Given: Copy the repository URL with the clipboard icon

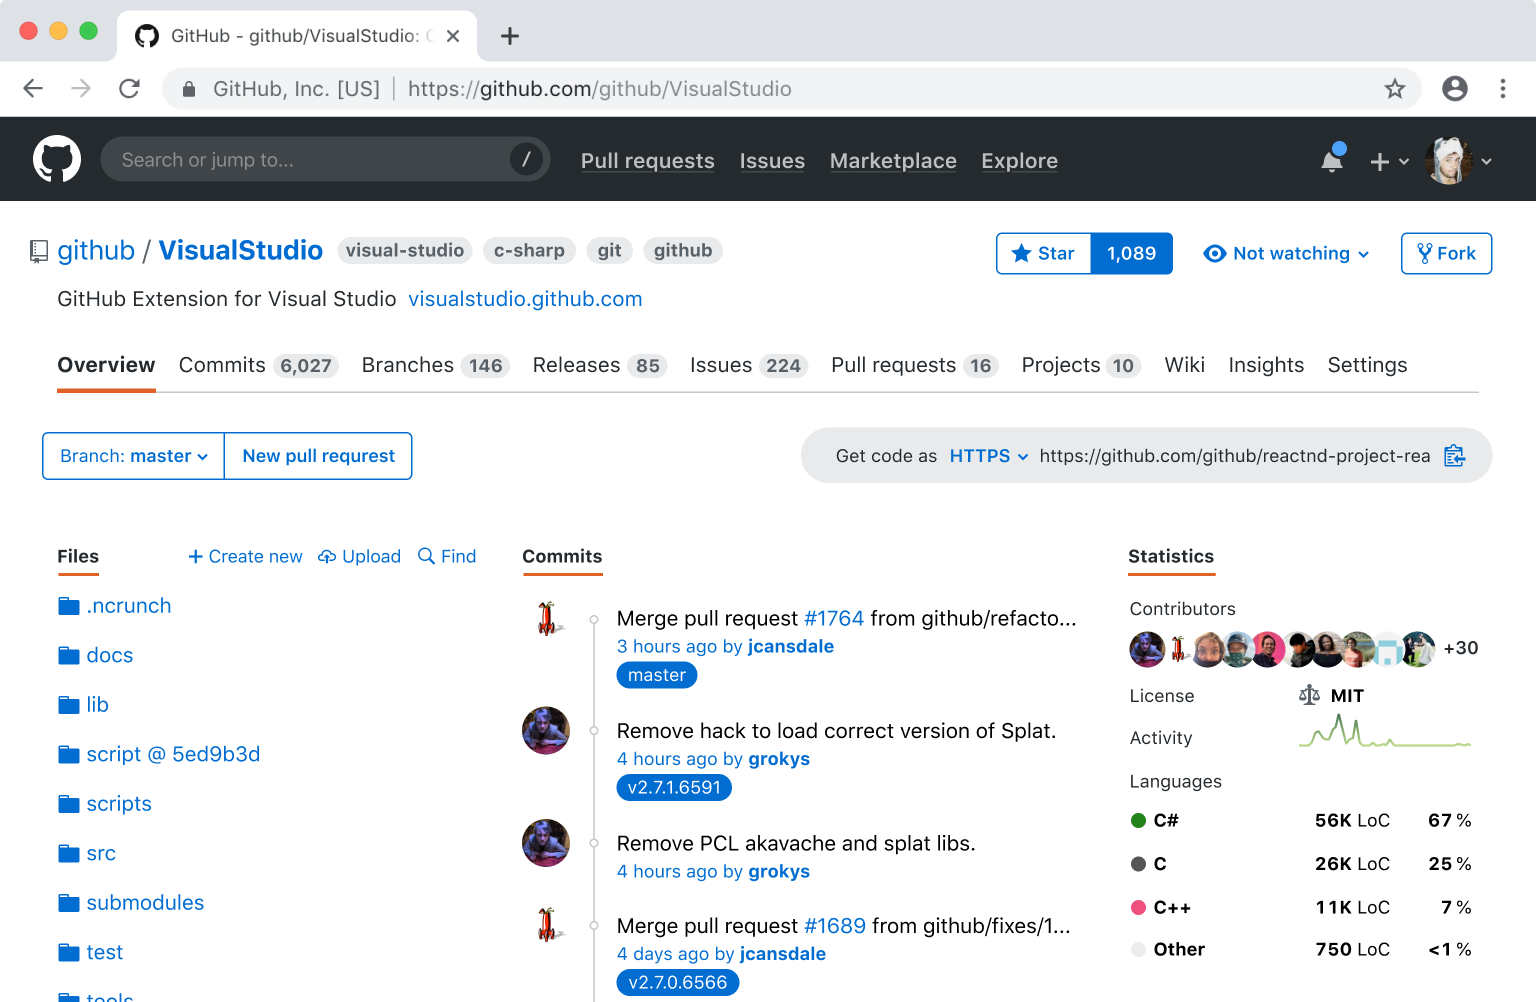Looking at the screenshot, I should 1455,455.
